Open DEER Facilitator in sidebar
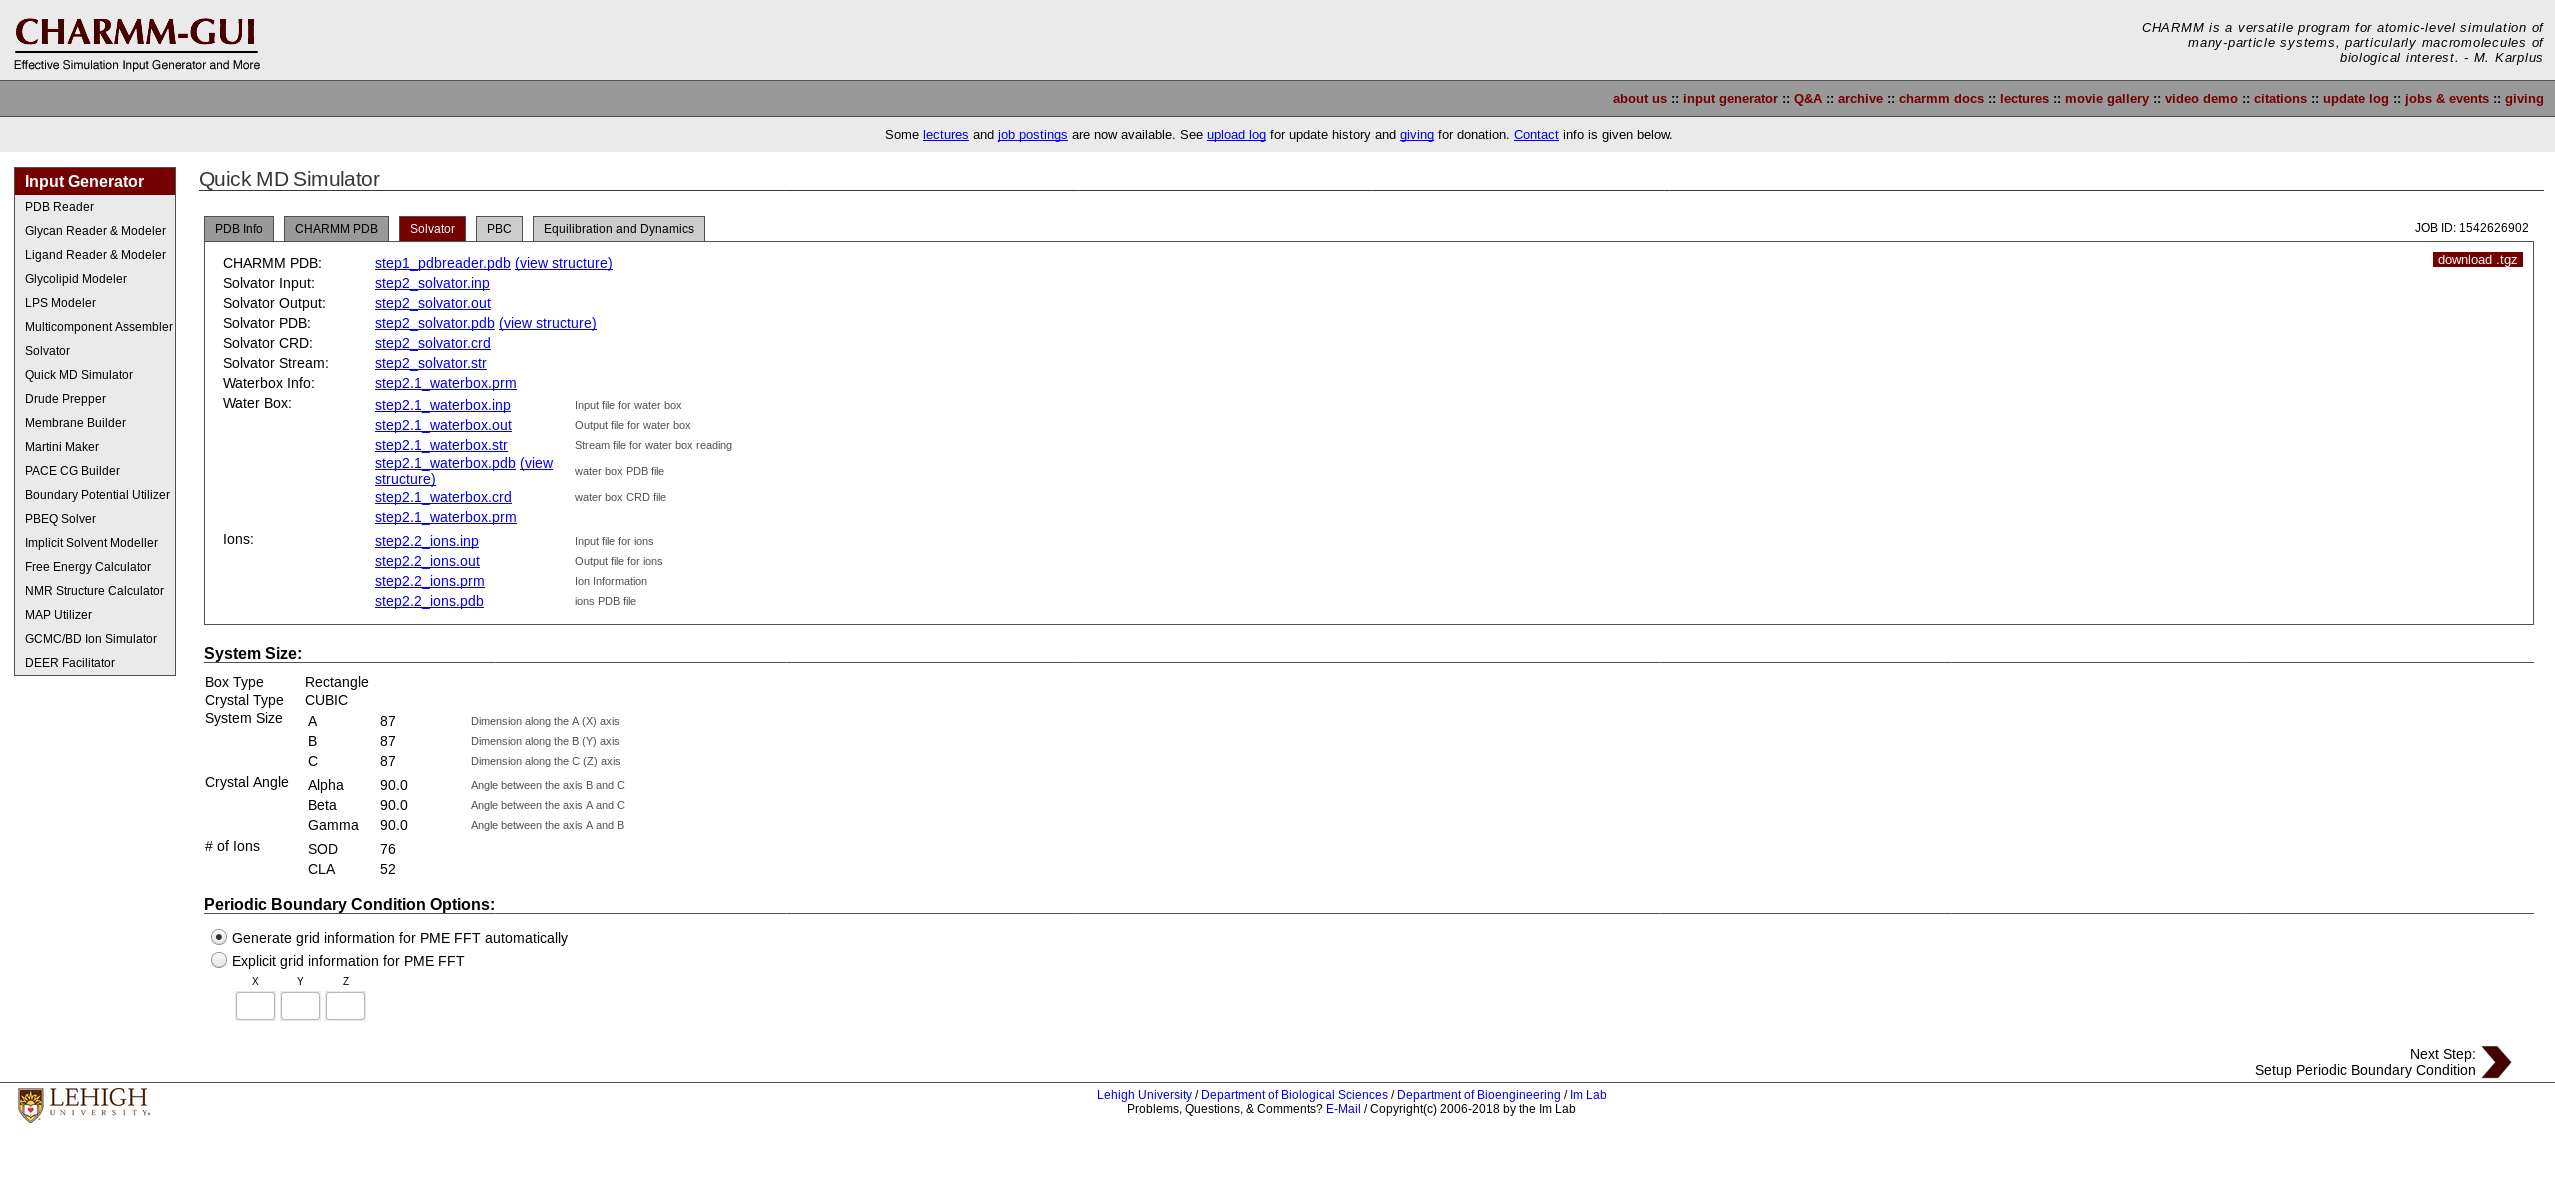Screen dimensions: 2555x1189 tap(70, 663)
